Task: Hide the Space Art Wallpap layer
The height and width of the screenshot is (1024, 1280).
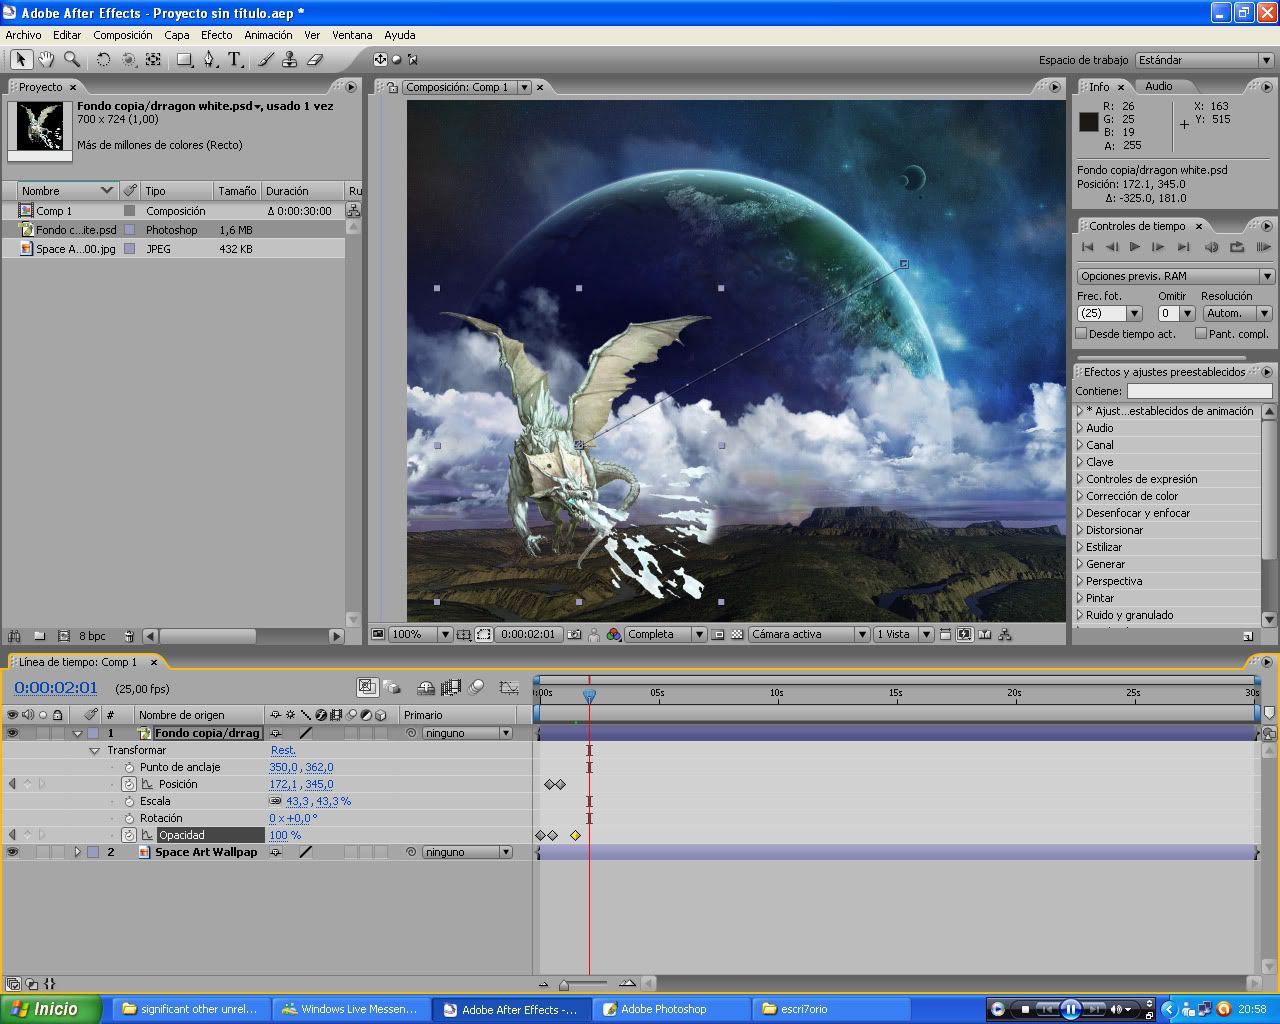Action: (x=12, y=852)
